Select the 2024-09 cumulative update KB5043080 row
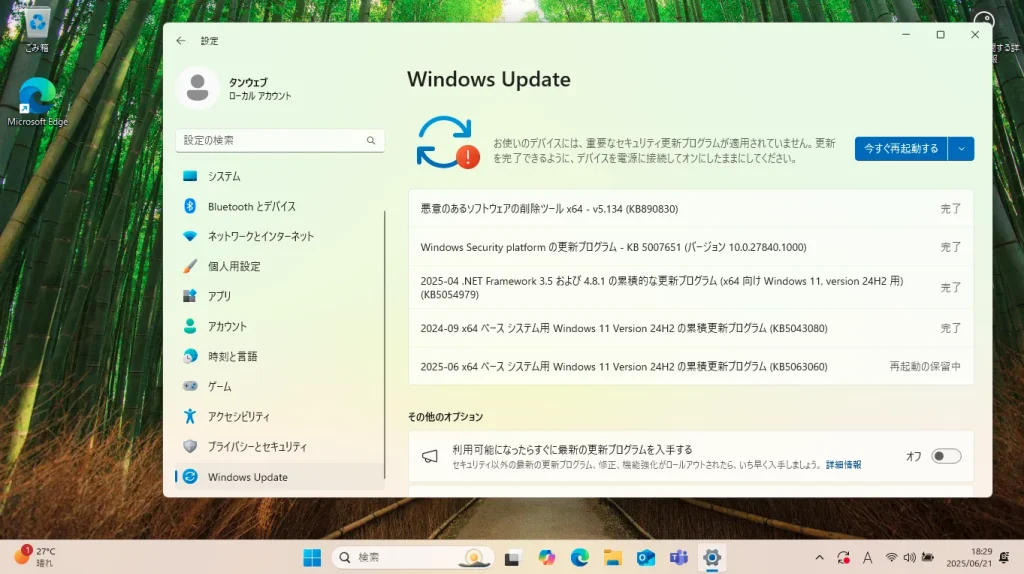 coord(691,328)
